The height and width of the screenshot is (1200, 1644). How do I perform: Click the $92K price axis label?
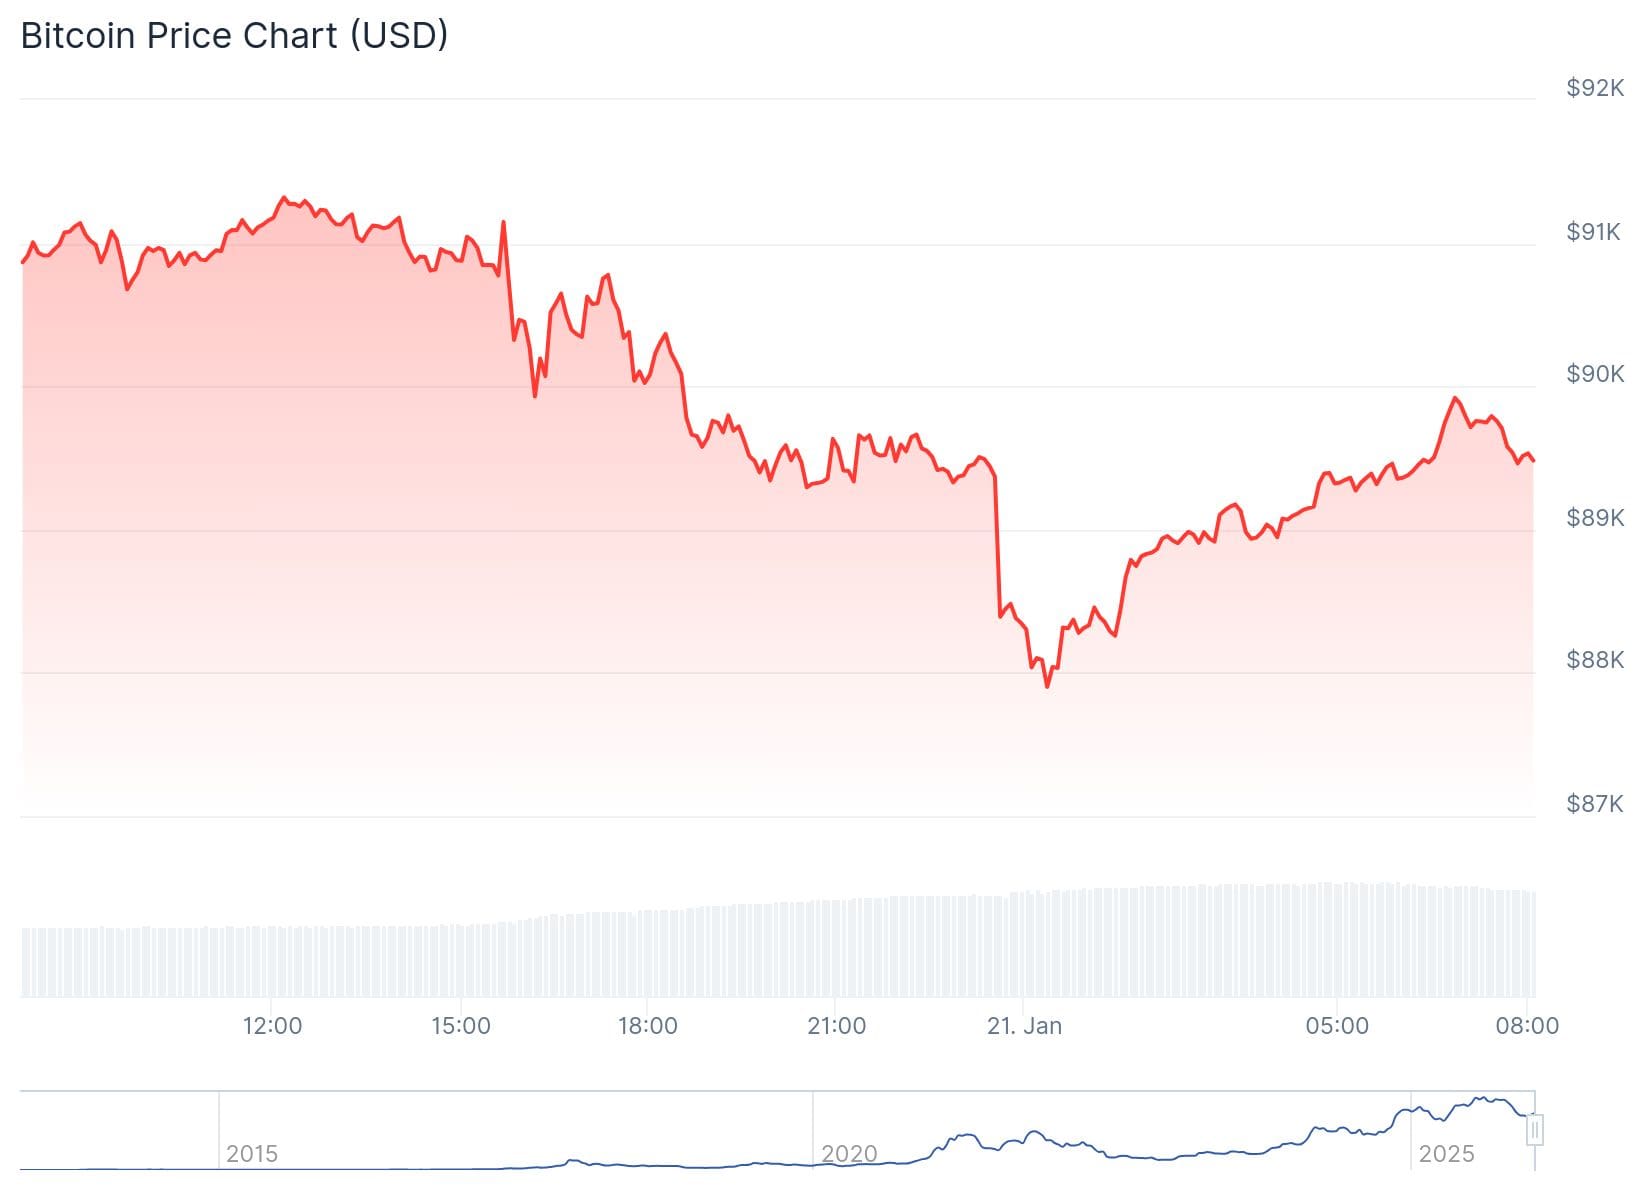[x=1595, y=88]
